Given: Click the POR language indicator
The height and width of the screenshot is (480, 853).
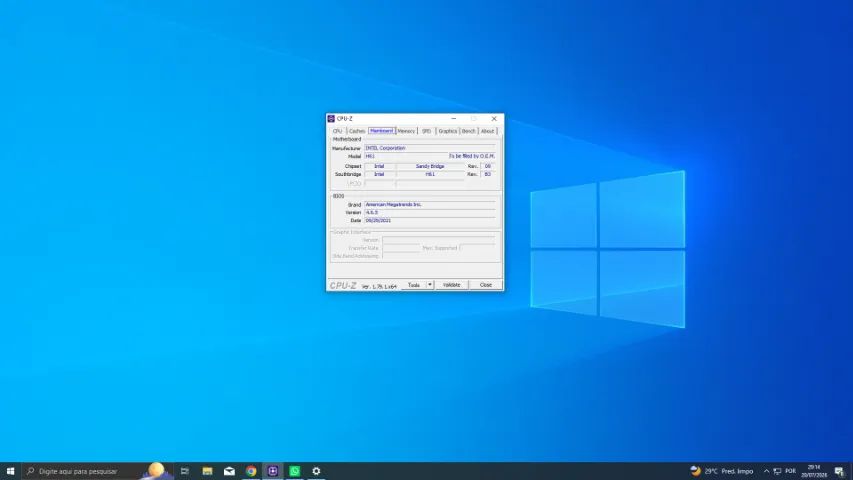Looking at the screenshot, I should [790, 471].
